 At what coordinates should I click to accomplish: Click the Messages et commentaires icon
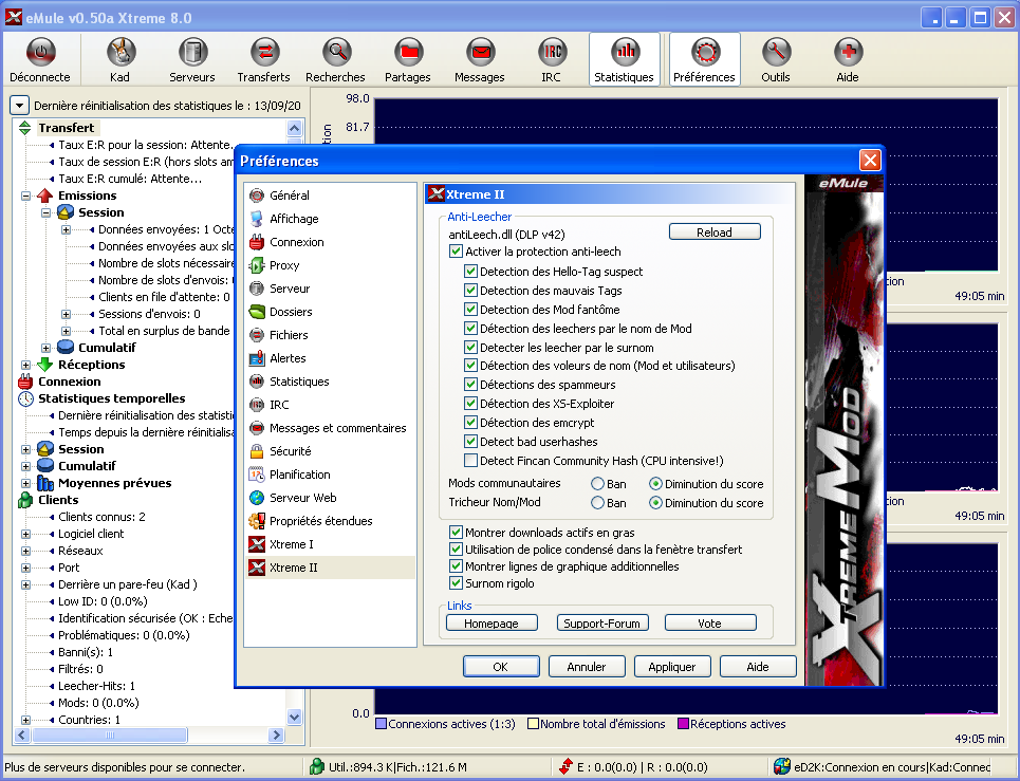(x=257, y=428)
